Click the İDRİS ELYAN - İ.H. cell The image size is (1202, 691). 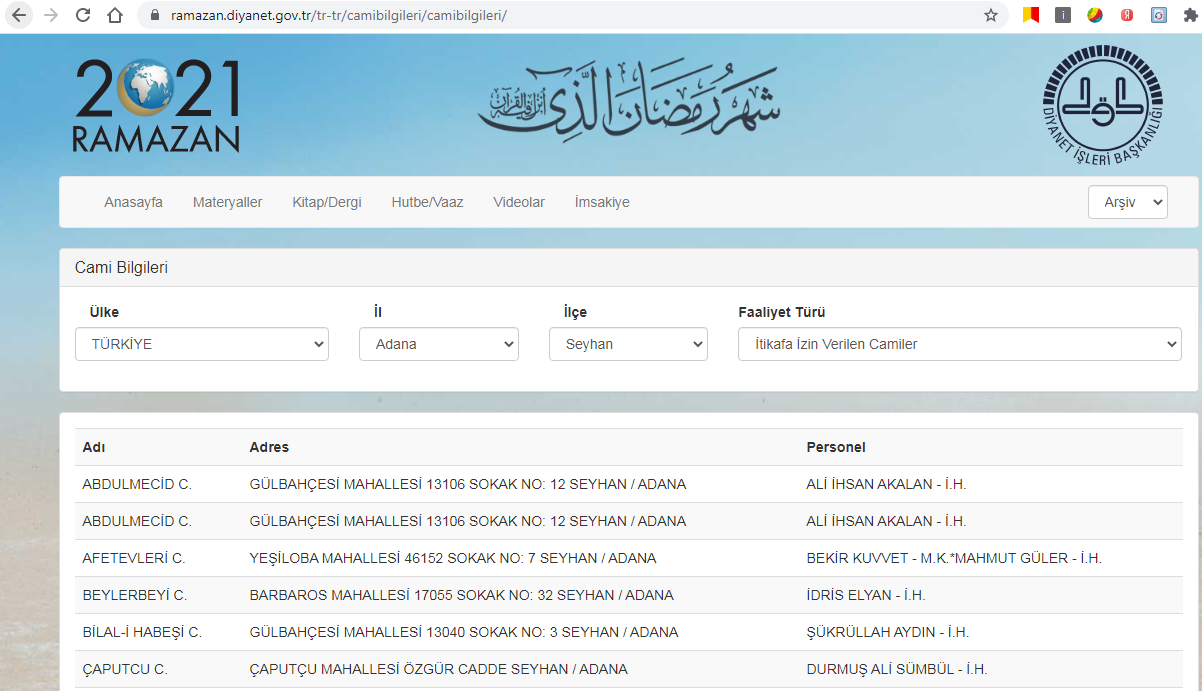coord(866,595)
